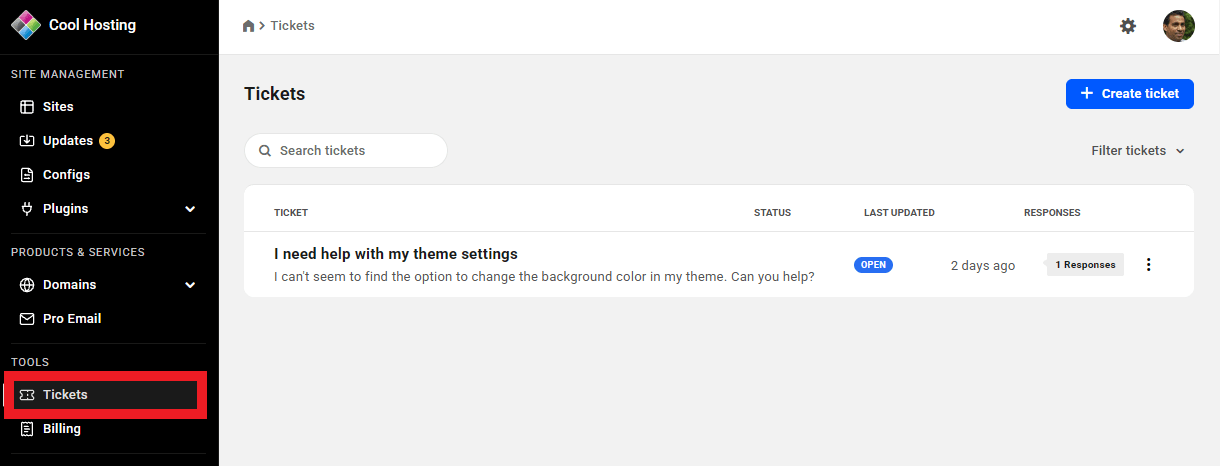Click the STATUS column header

[x=772, y=213]
